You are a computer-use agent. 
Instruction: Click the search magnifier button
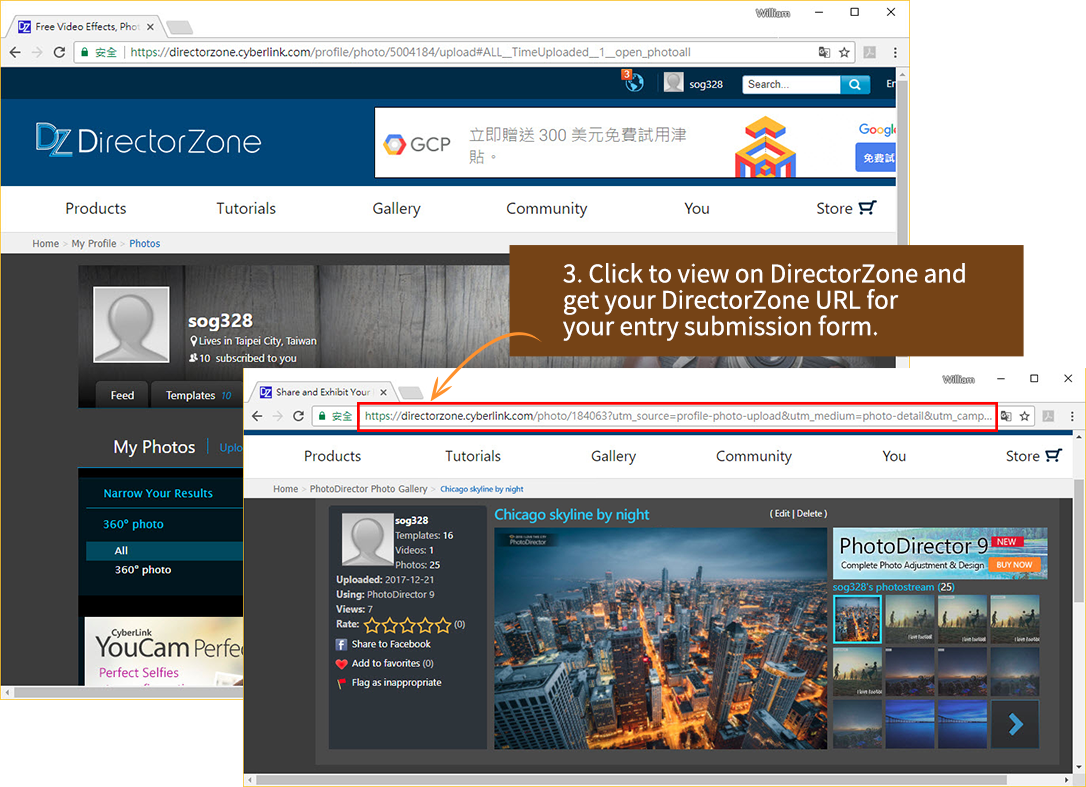click(854, 85)
